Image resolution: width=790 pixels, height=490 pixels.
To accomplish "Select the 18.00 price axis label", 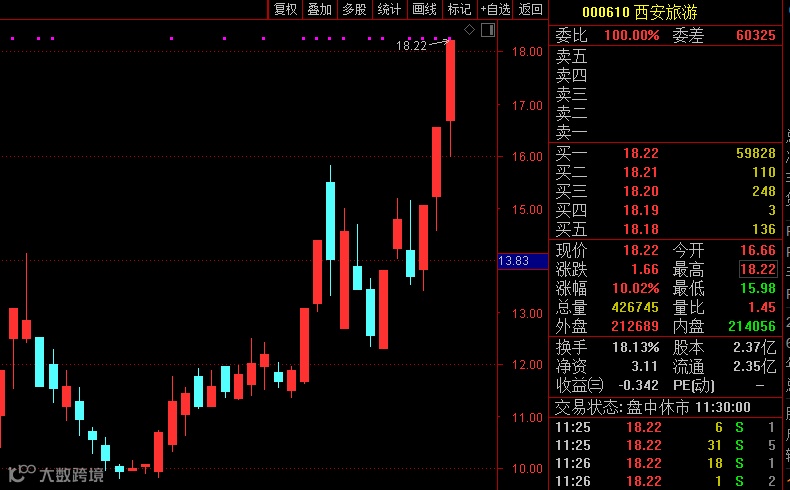I will tap(527, 52).
